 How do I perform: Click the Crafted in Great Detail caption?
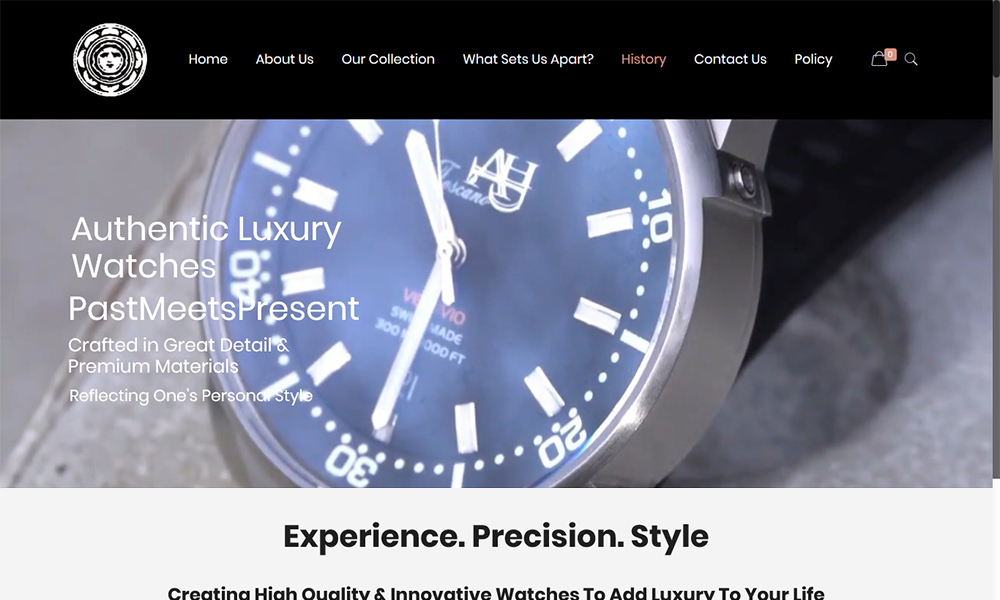(x=179, y=355)
